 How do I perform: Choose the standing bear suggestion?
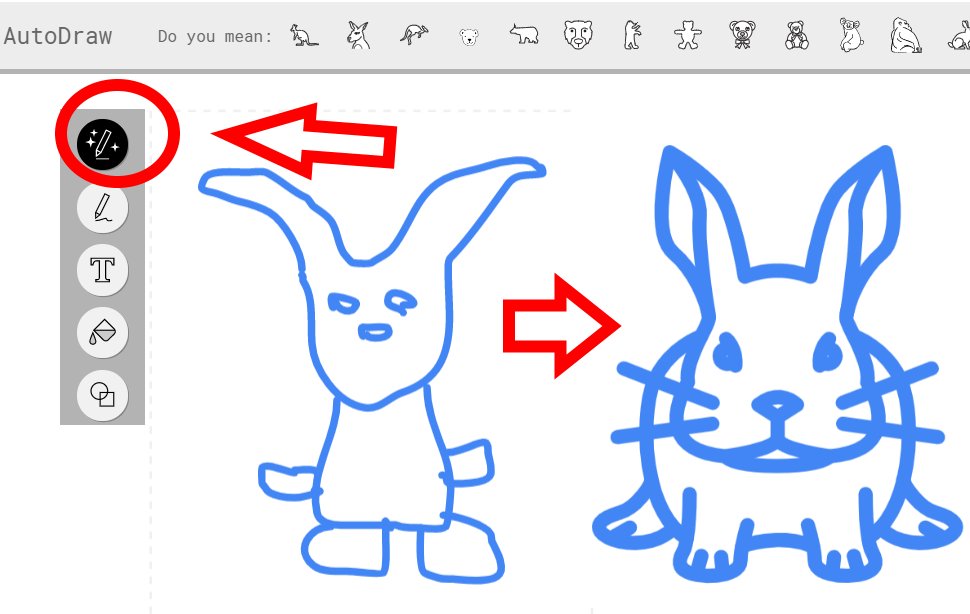[632, 35]
